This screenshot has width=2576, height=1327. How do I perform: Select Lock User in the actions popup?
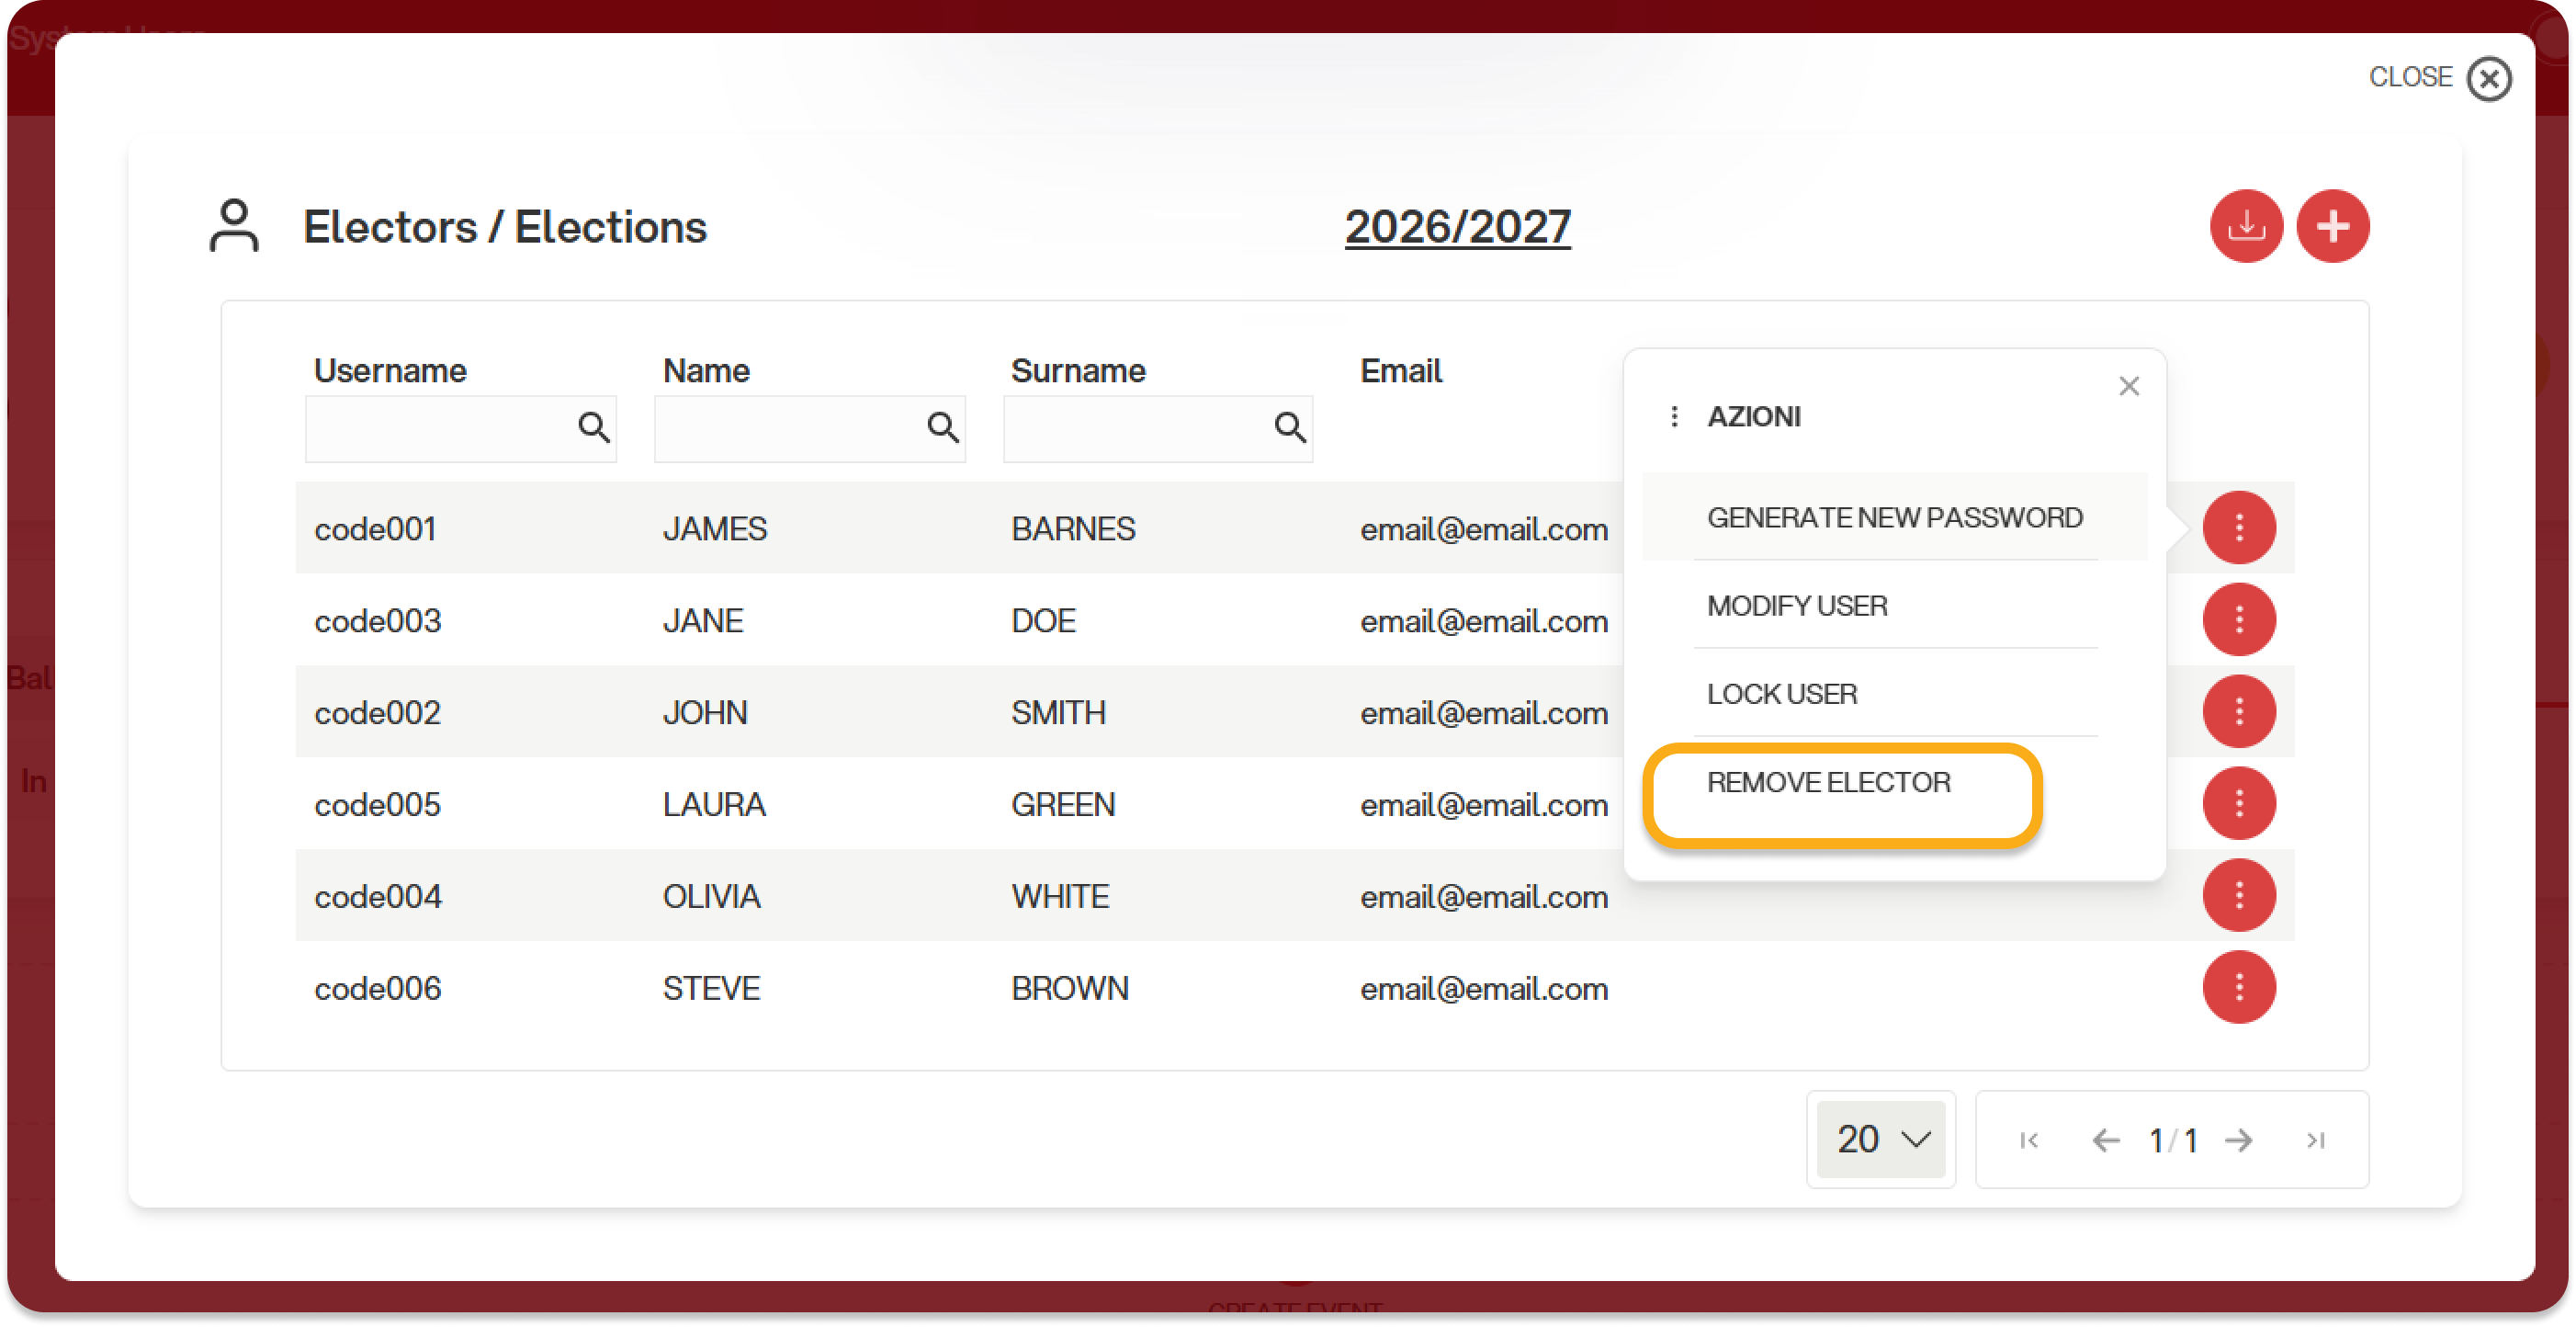coord(1781,694)
